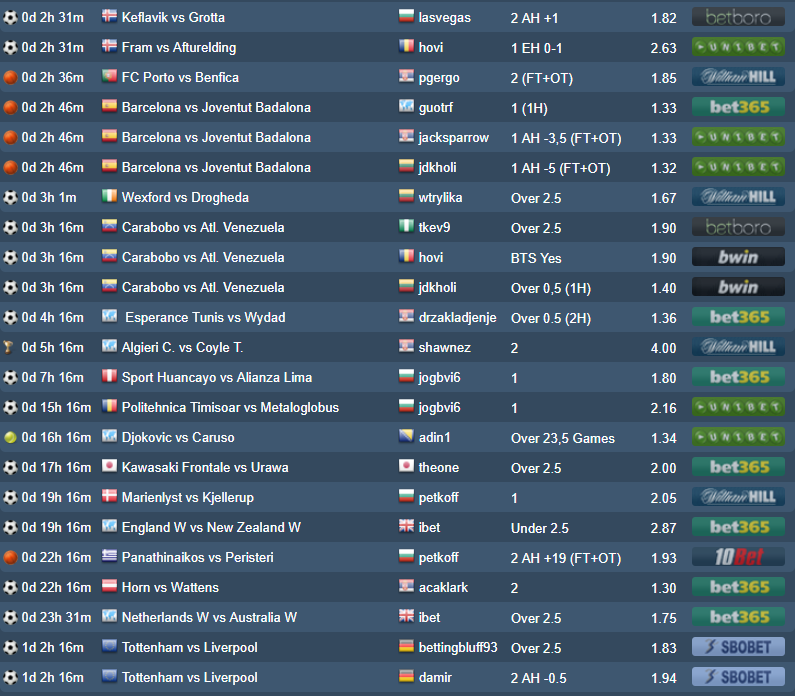Open the Wexford vs Drogheda match
The width and height of the screenshot is (796, 696).
coord(185,197)
